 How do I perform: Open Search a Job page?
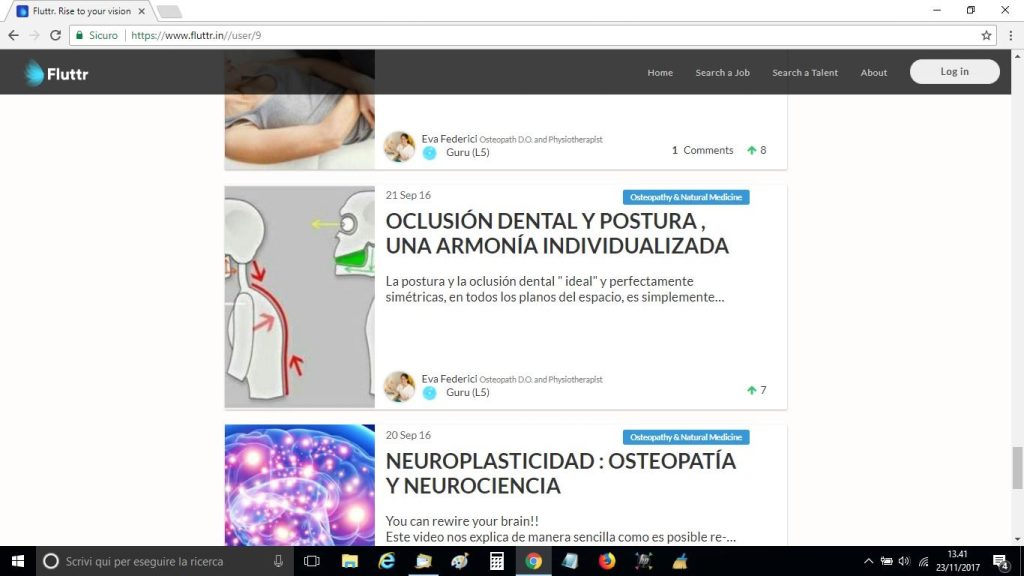point(722,73)
